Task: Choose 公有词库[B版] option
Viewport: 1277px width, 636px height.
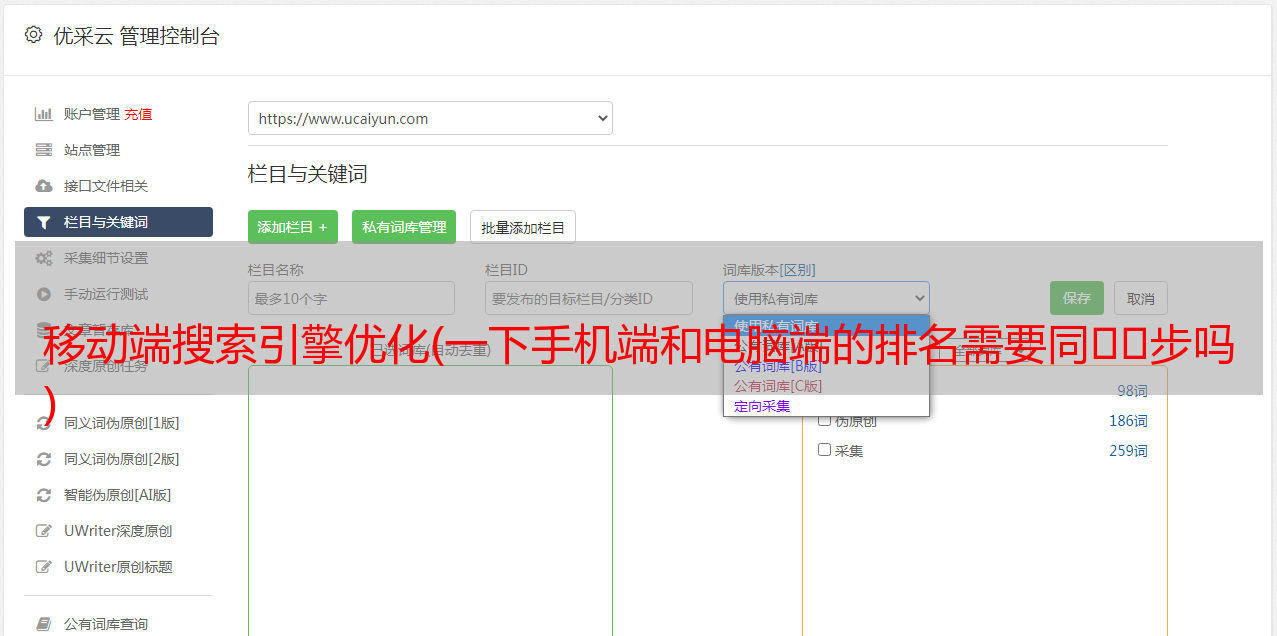Action: [x=826, y=366]
